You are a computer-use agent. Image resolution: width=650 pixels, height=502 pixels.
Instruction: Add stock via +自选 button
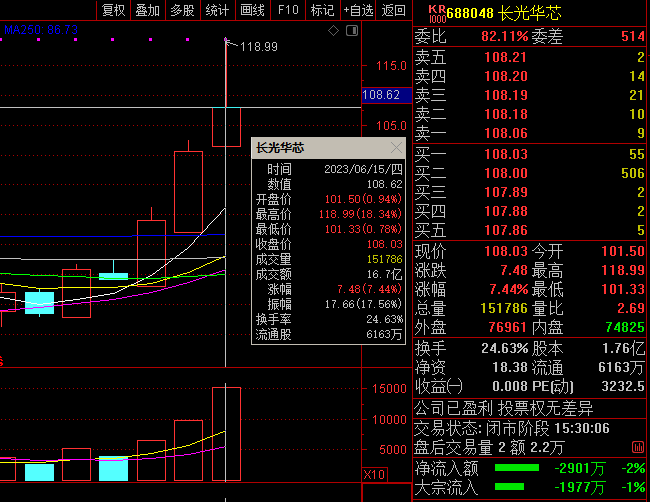pos(358,10)
